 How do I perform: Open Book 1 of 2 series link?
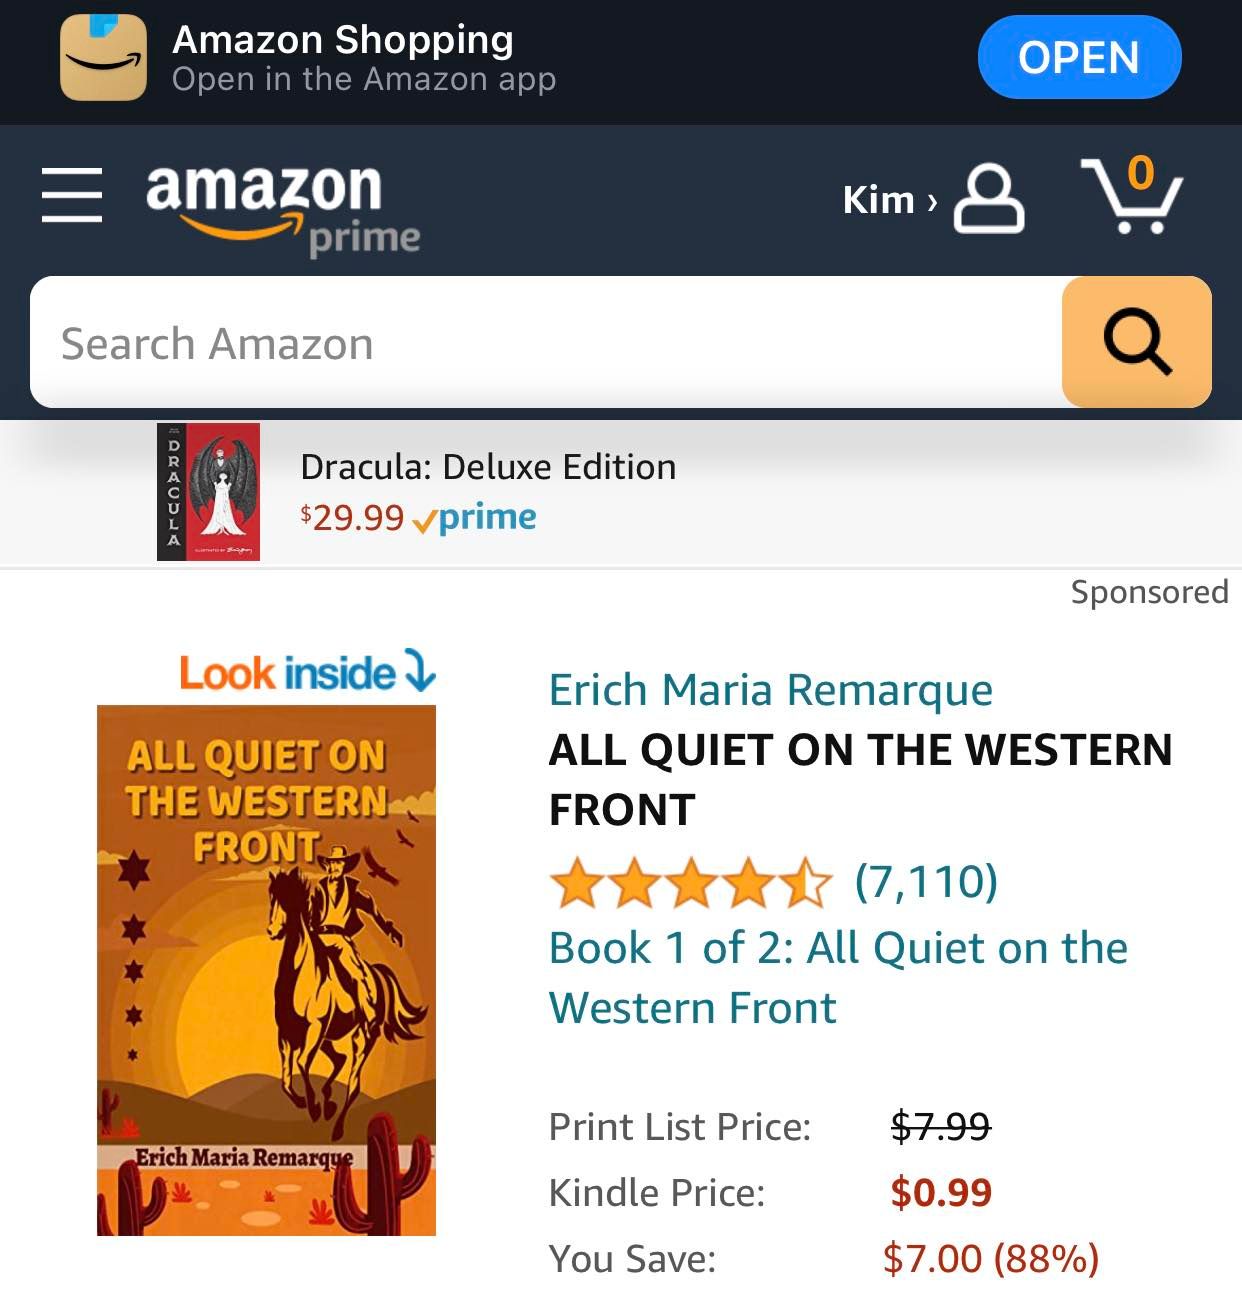838,977
